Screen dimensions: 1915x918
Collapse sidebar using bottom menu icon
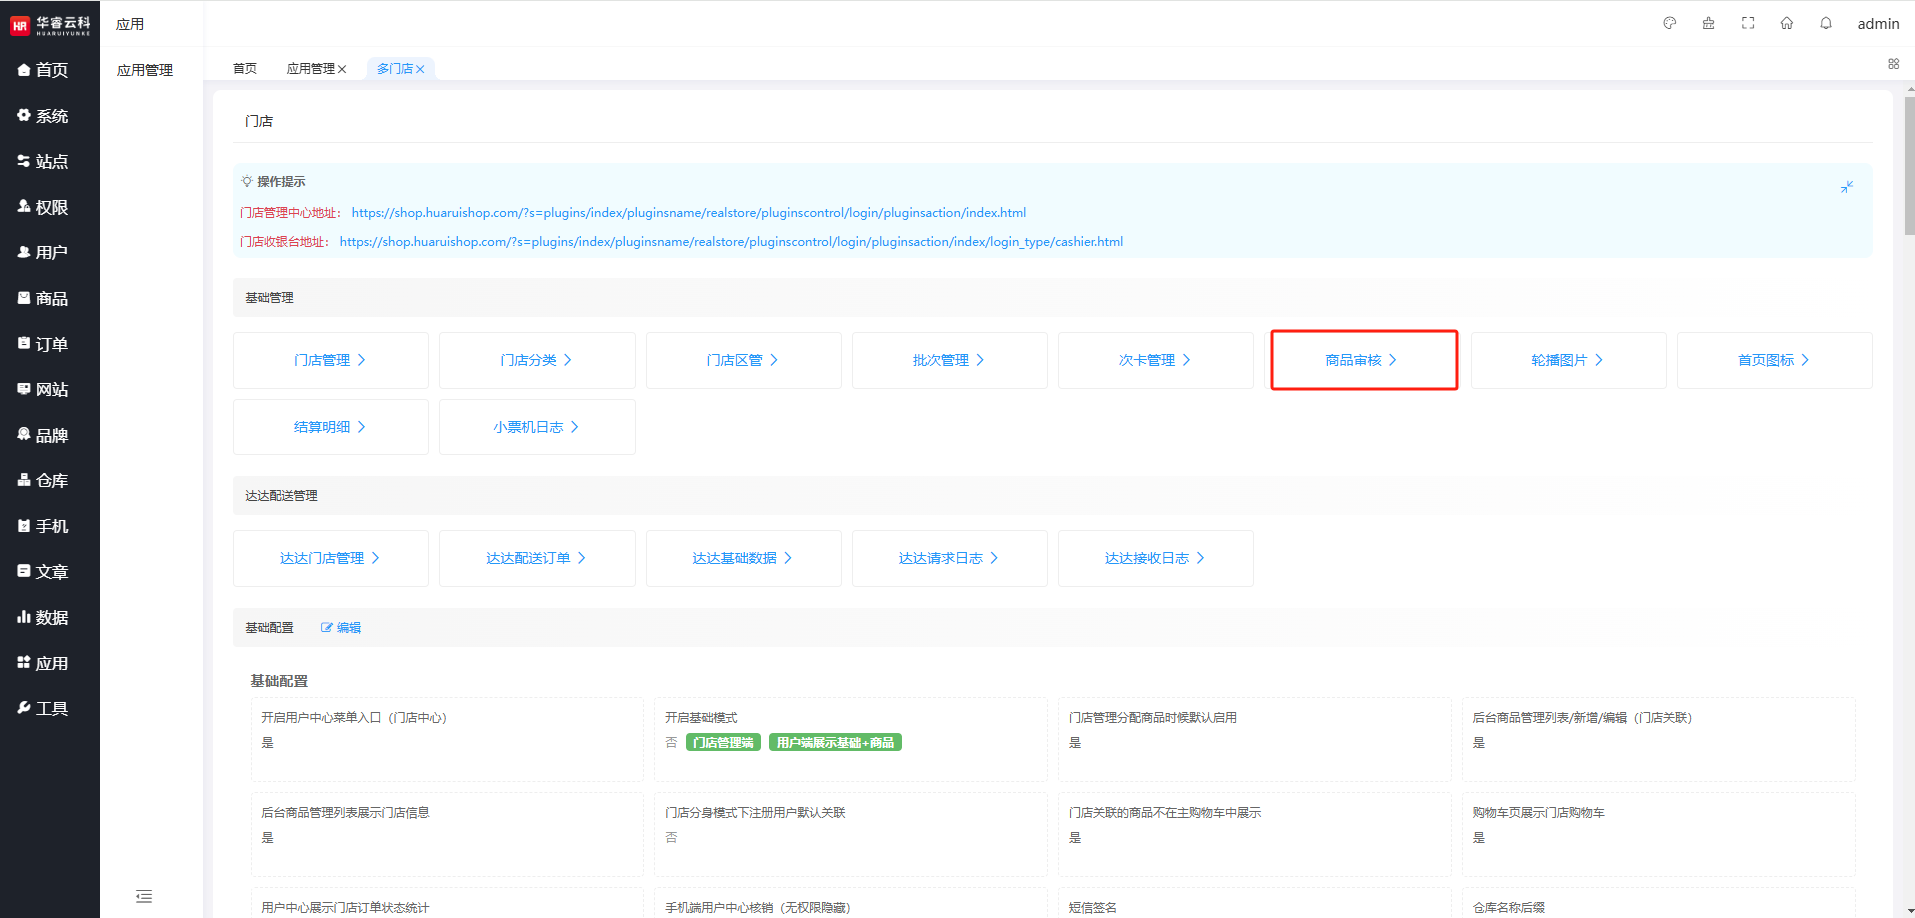pos(144,896)
